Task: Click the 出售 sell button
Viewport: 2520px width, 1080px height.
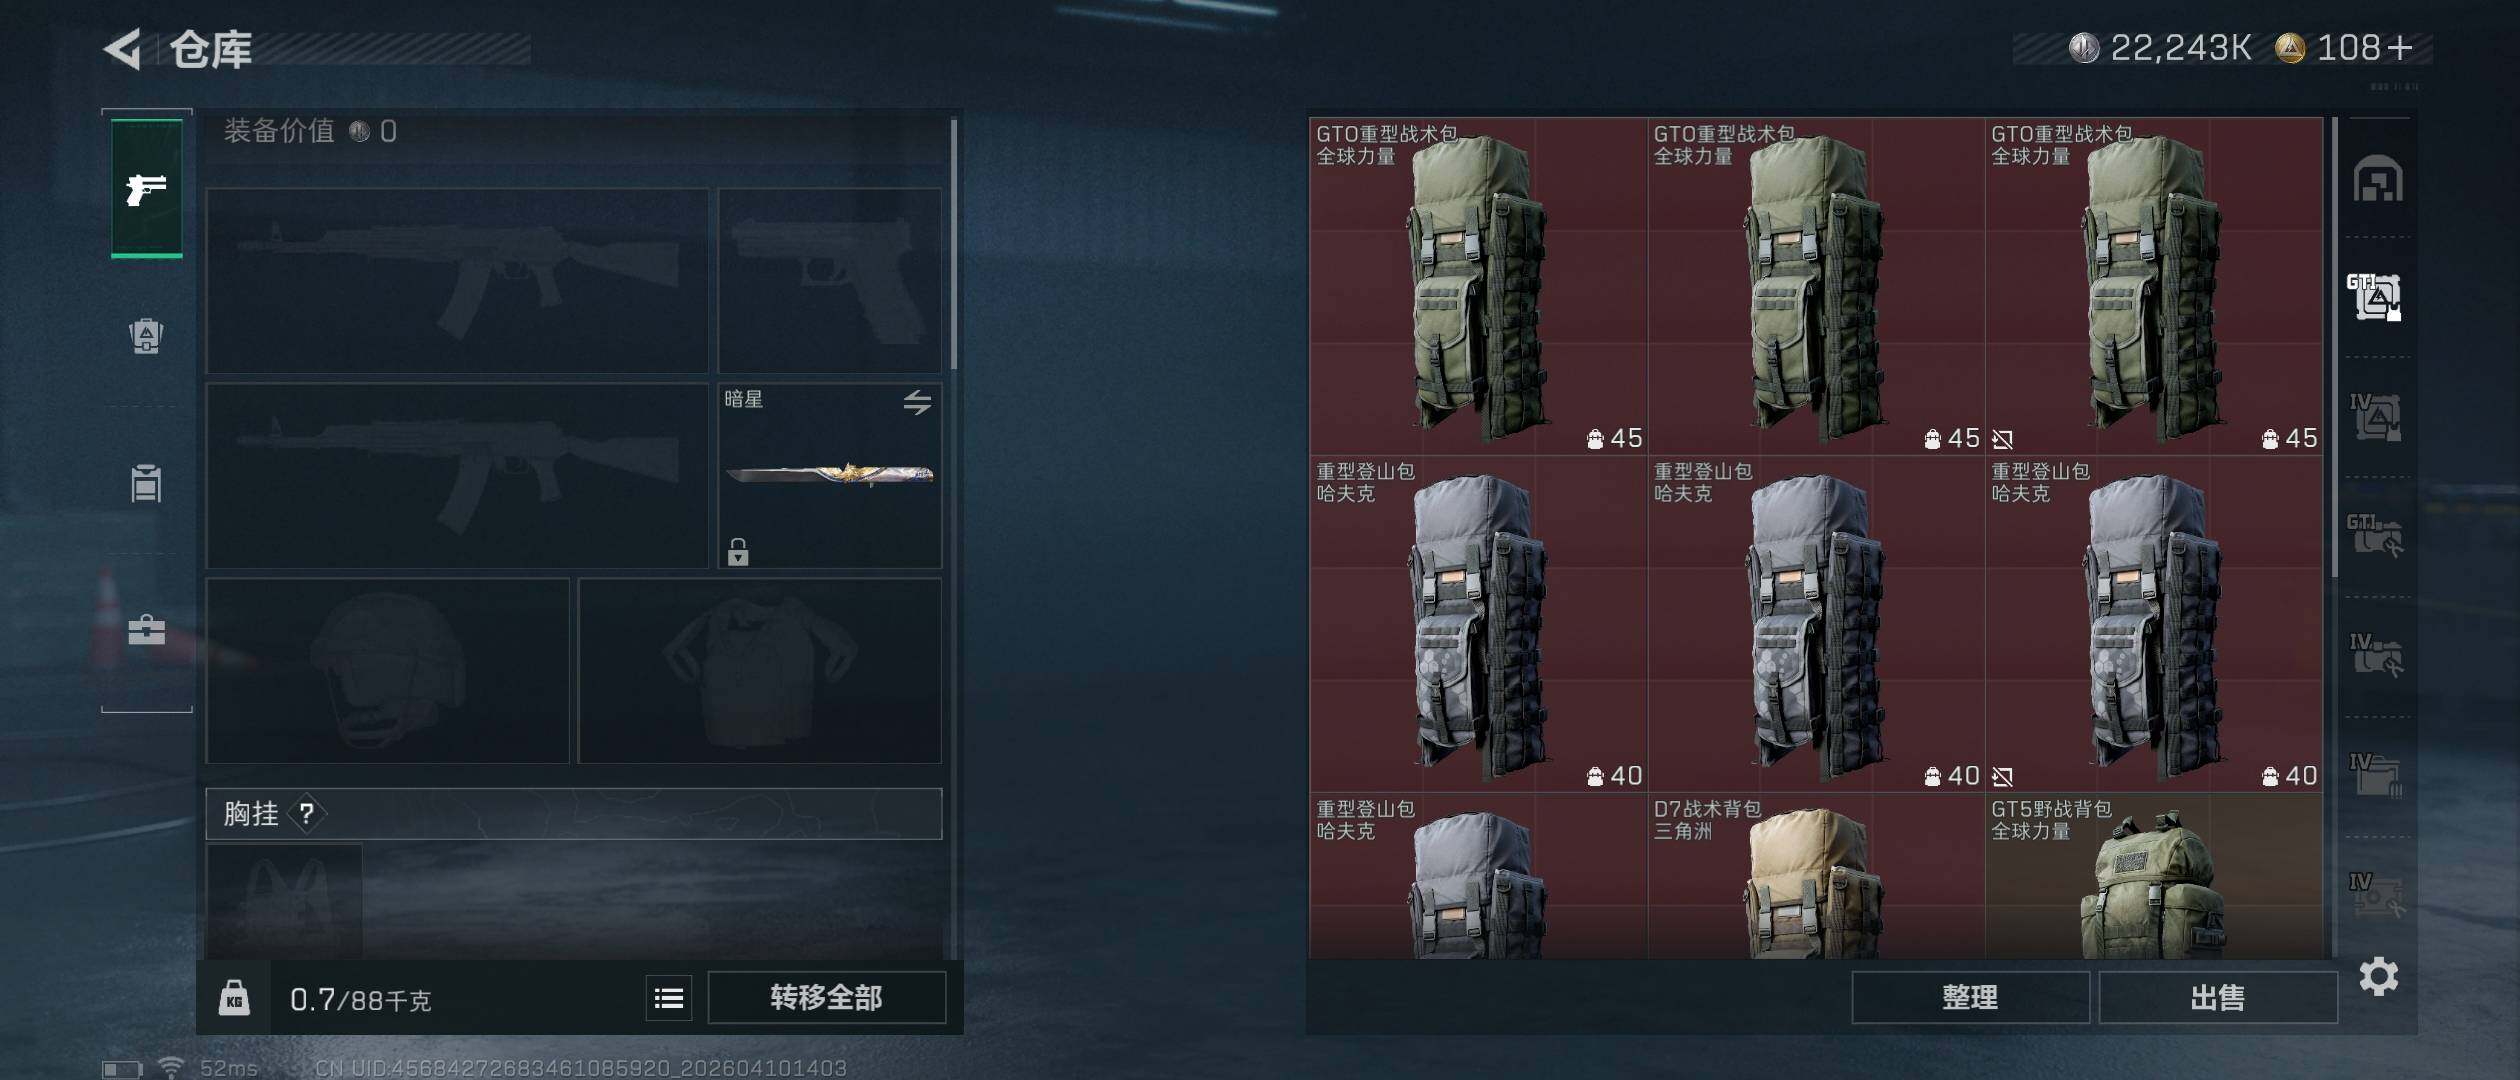Action: point(2217,997)
